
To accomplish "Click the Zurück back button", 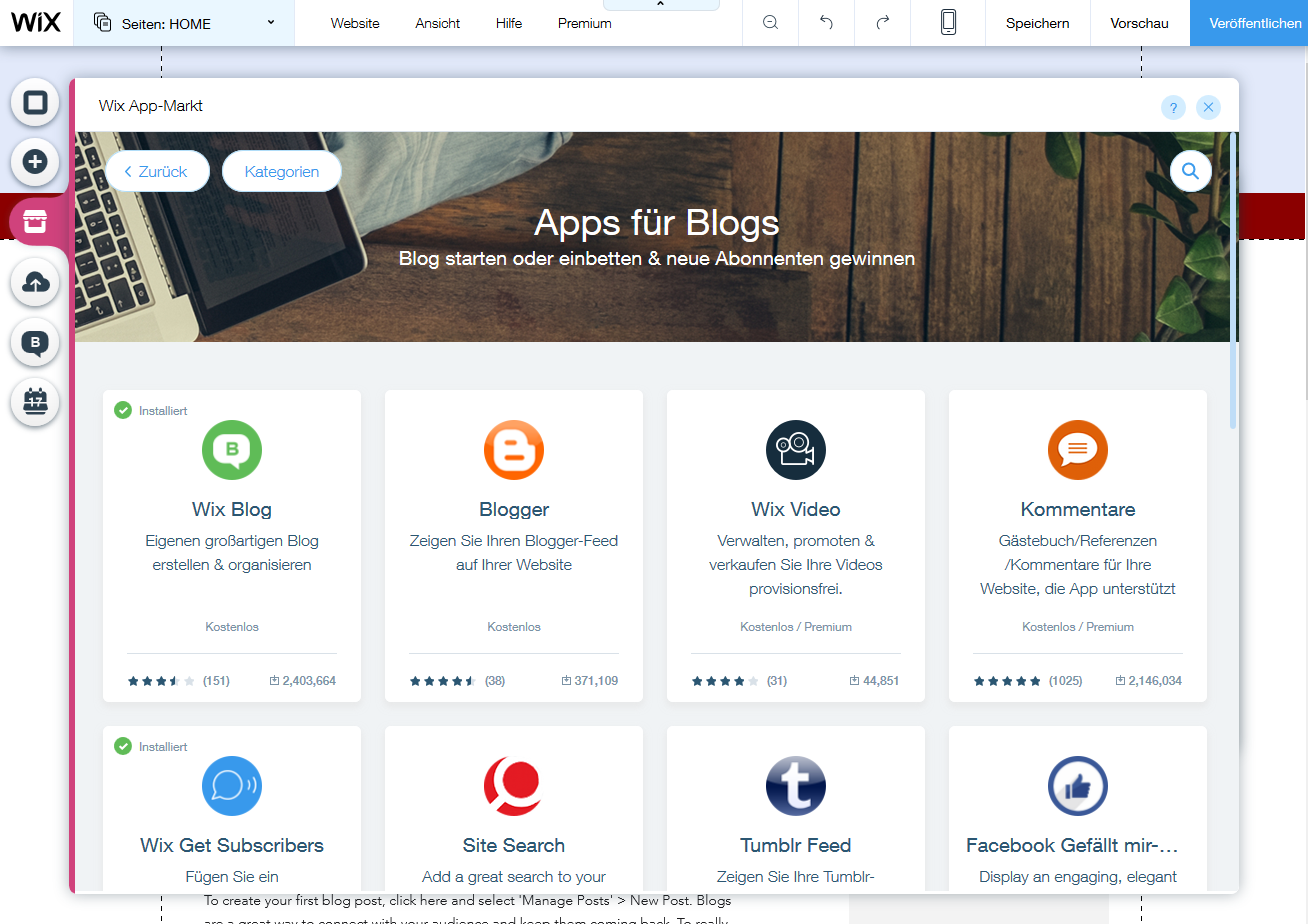I will coord(157,171).
